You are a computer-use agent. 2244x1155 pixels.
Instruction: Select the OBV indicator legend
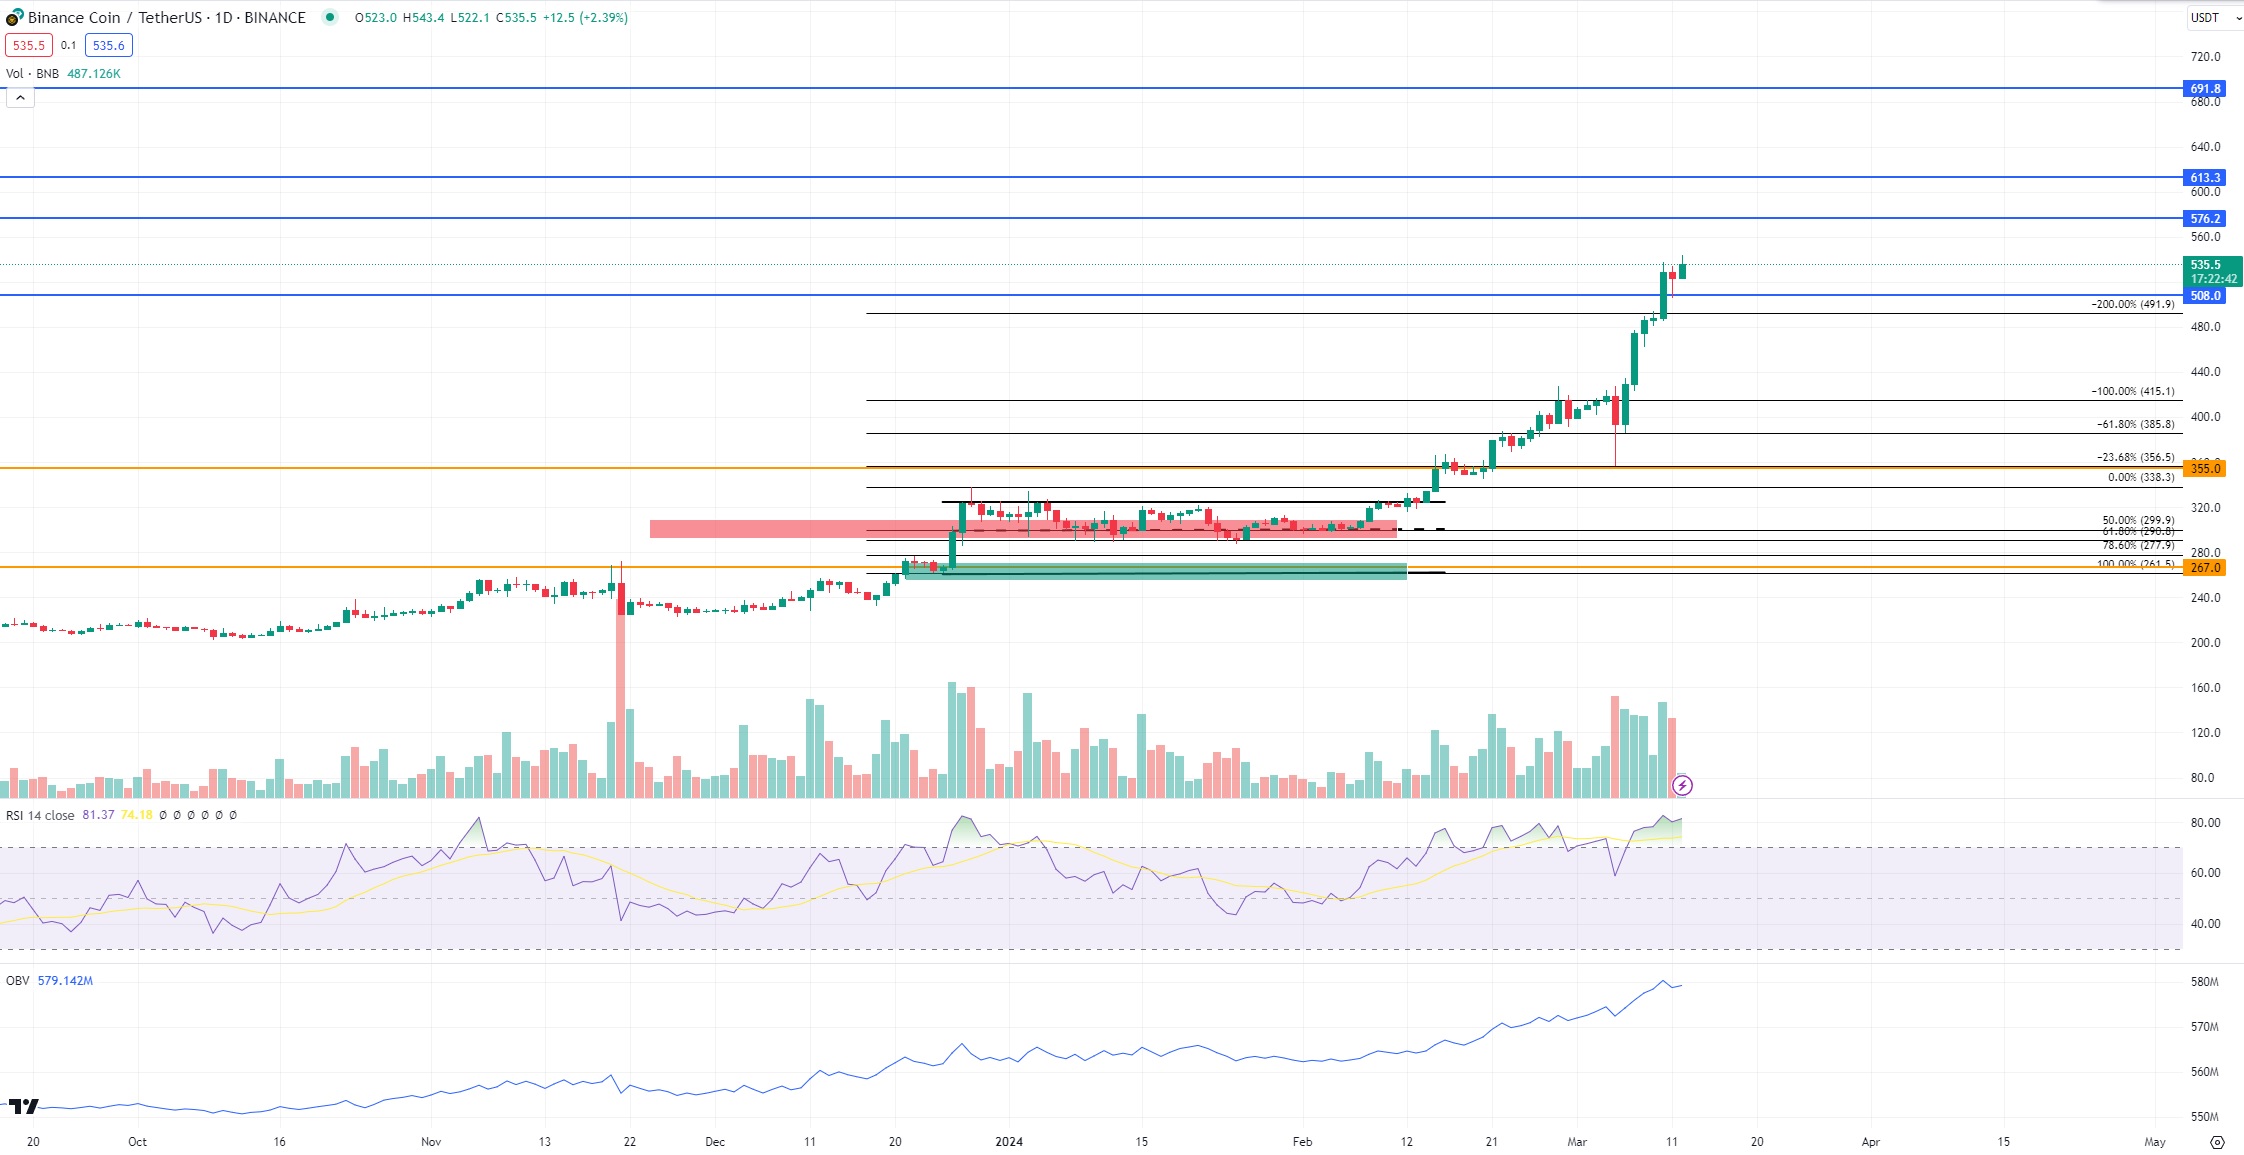click(x=18, y=980)
